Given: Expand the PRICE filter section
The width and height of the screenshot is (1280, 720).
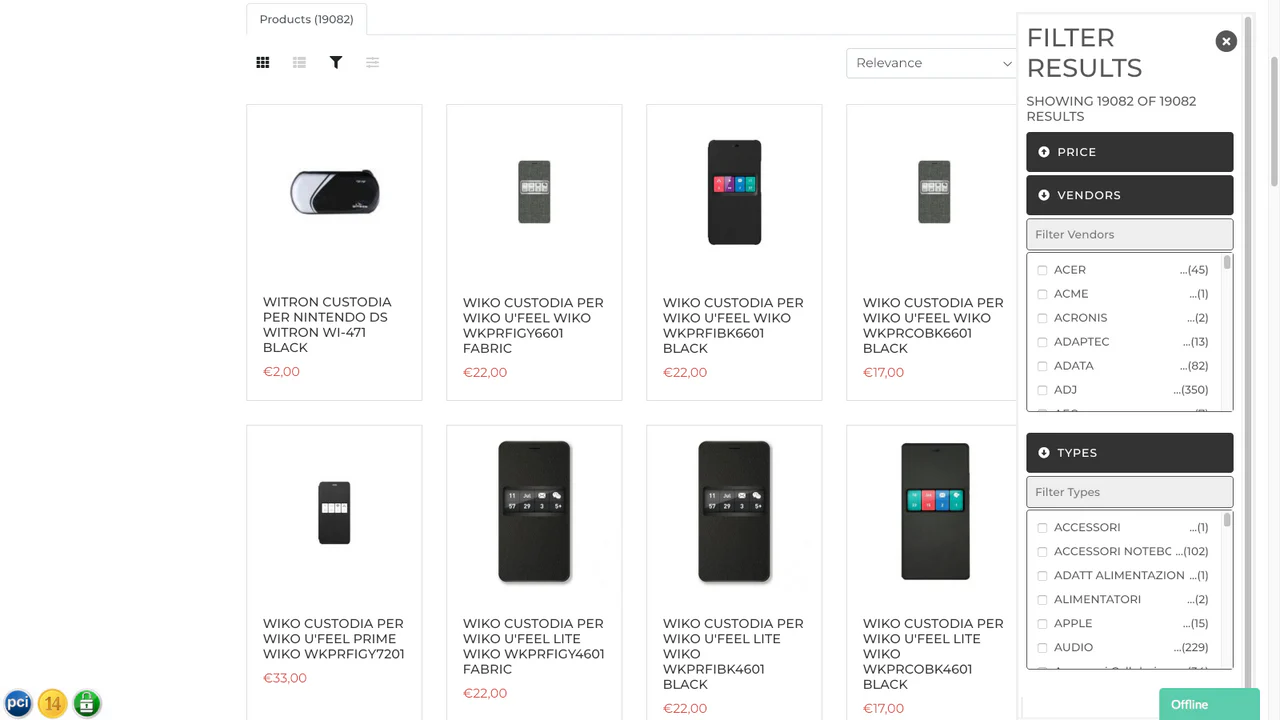Looking at the screenshot, I should tap(1129, 152).
